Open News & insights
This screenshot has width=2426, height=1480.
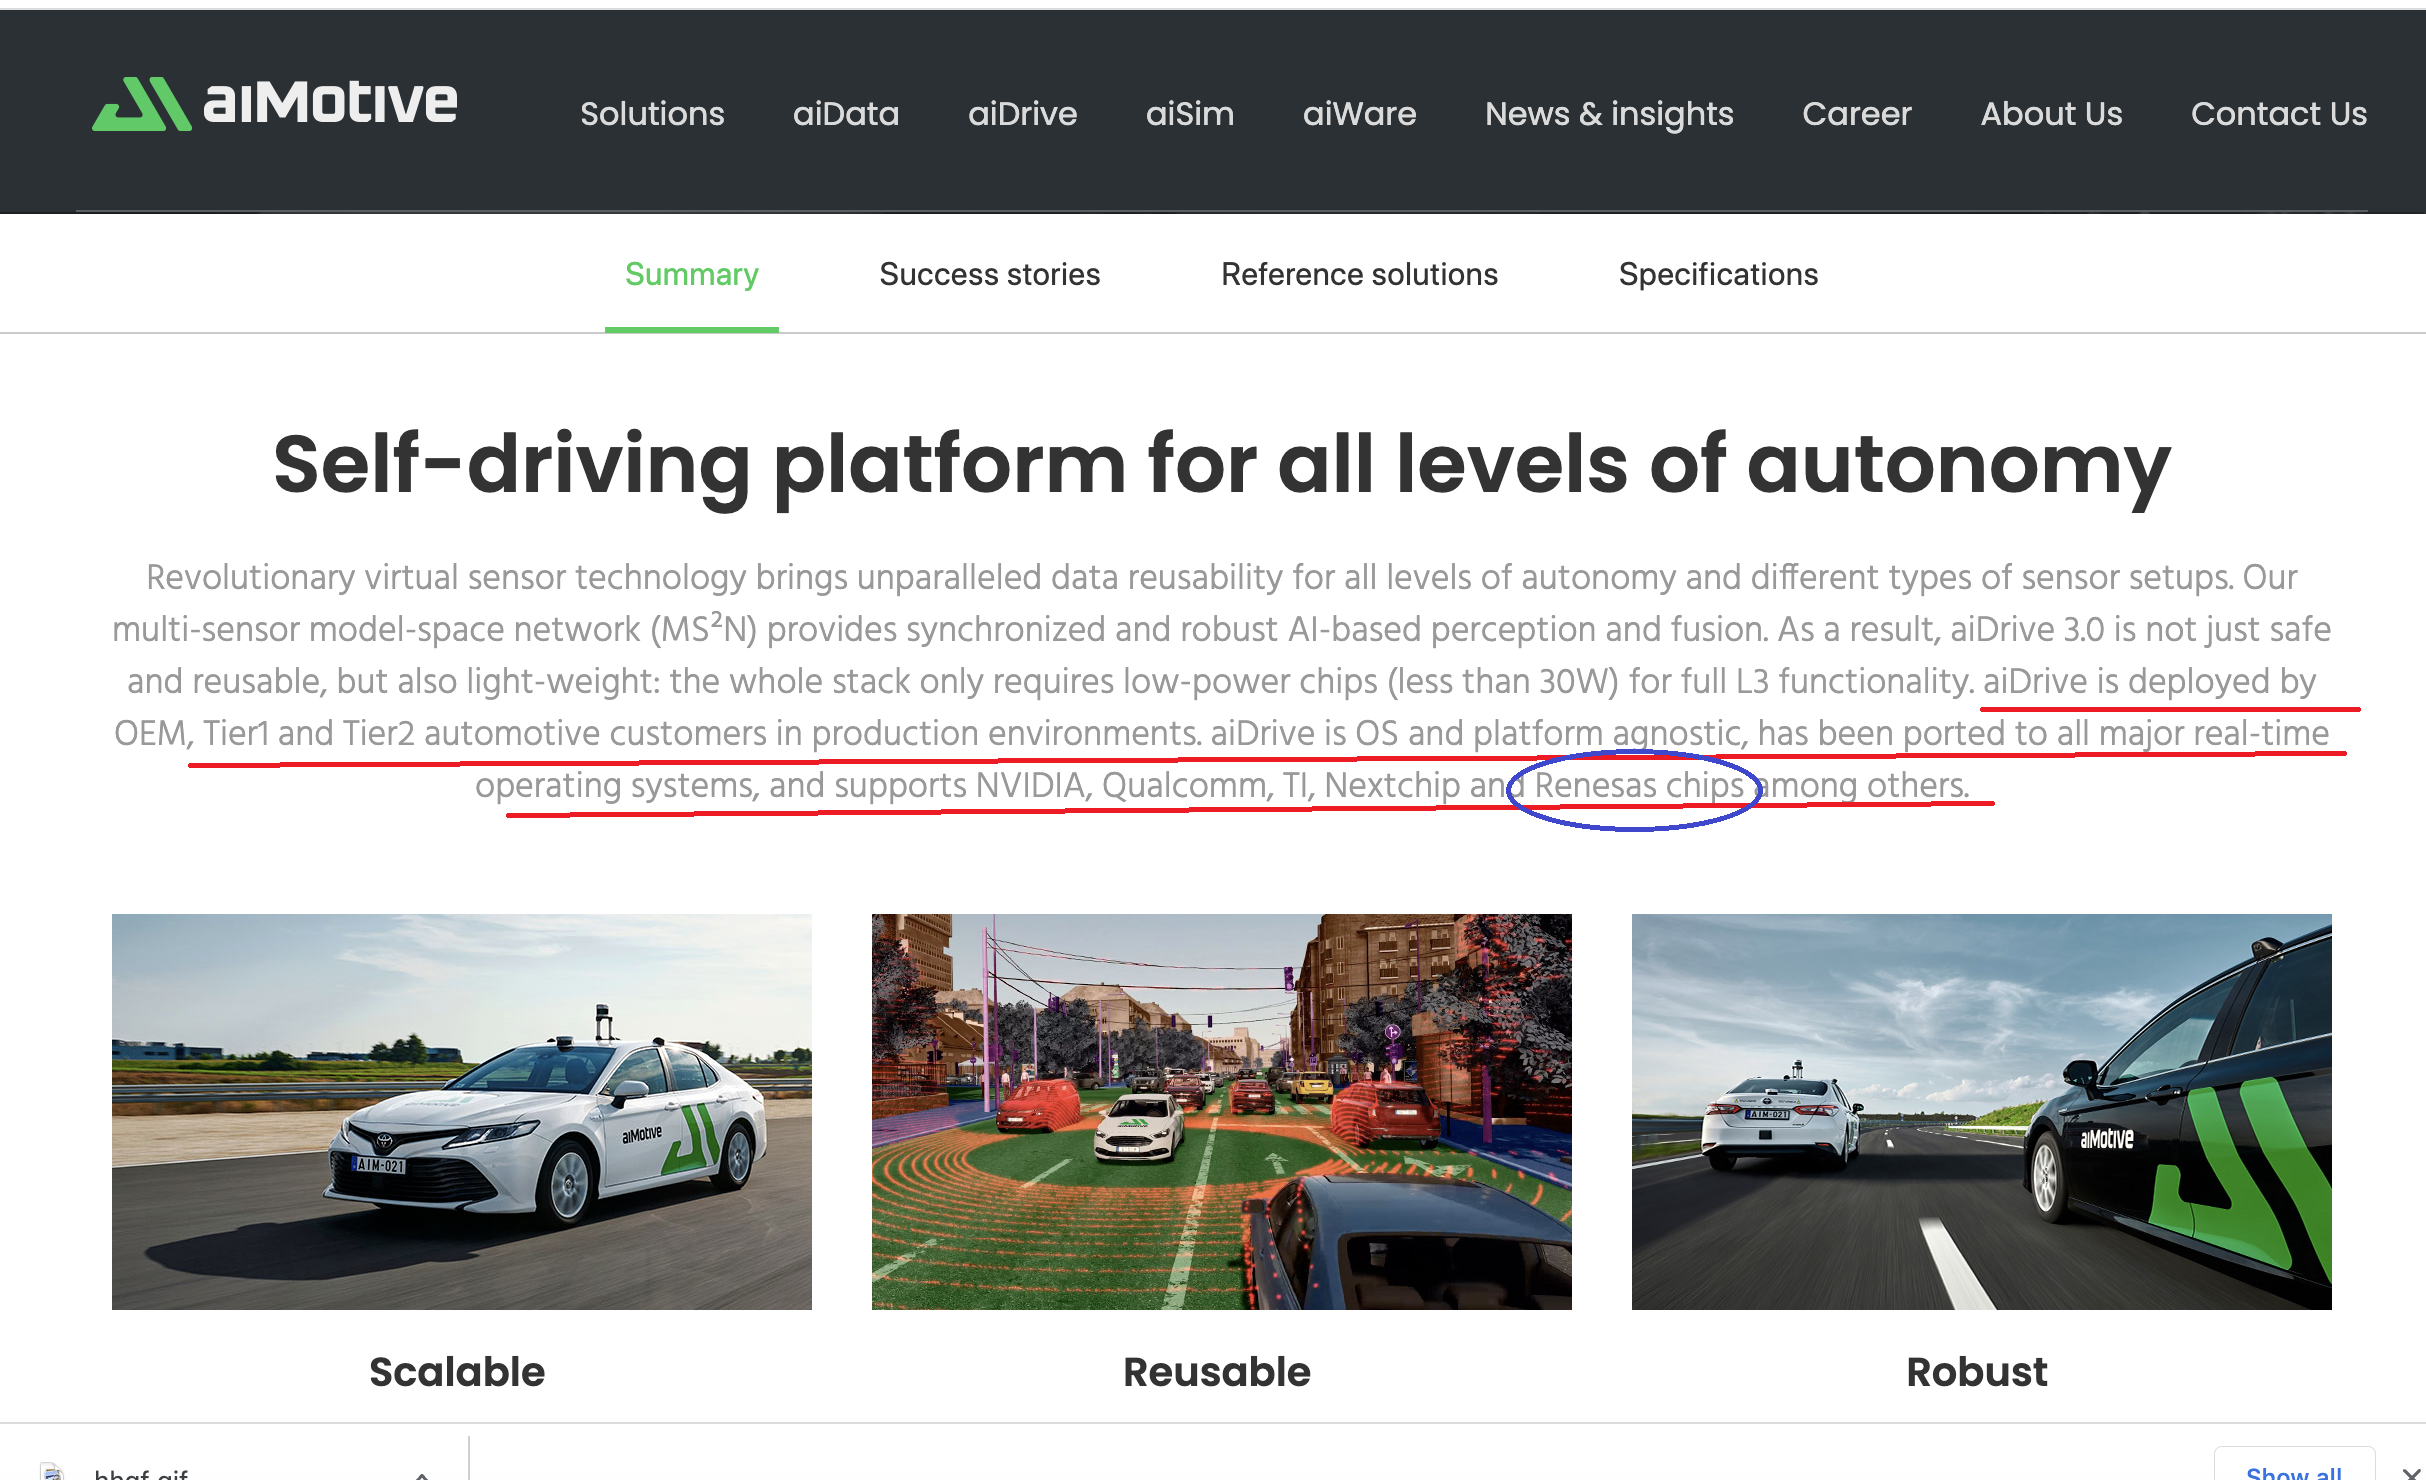coord(1609,114)
